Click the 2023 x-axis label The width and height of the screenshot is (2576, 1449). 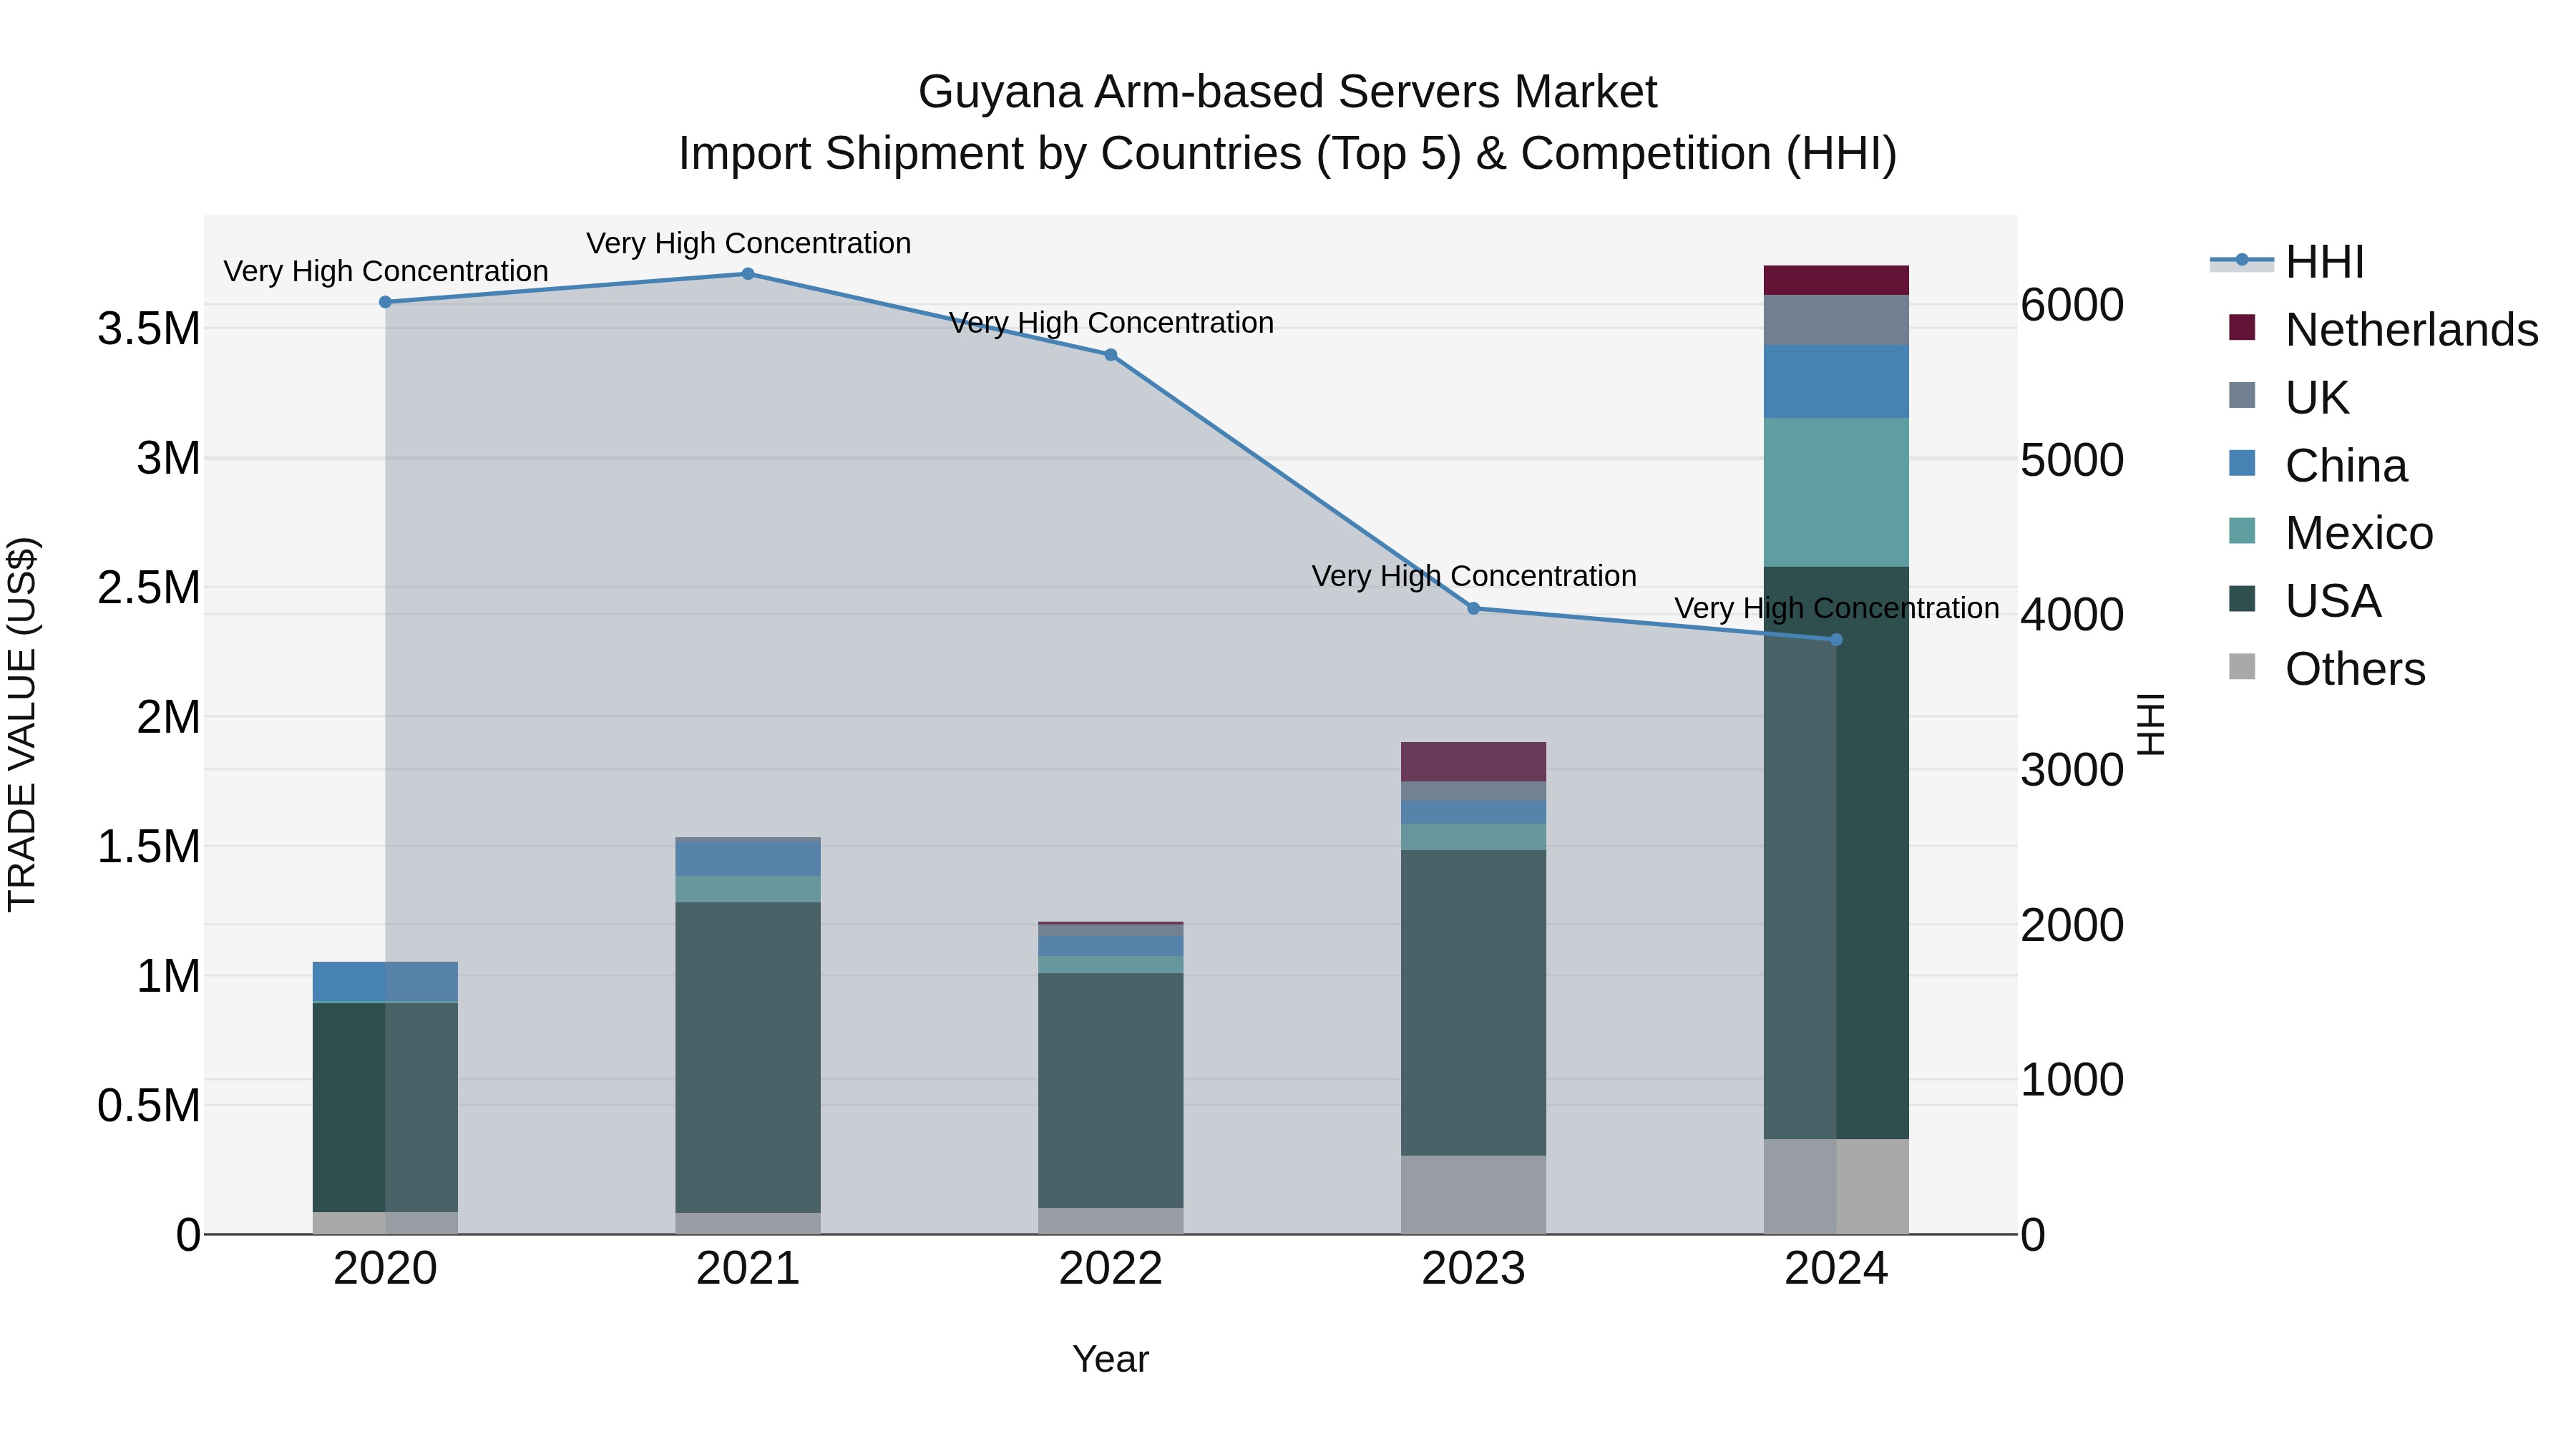click(x=1473, y=1269)
